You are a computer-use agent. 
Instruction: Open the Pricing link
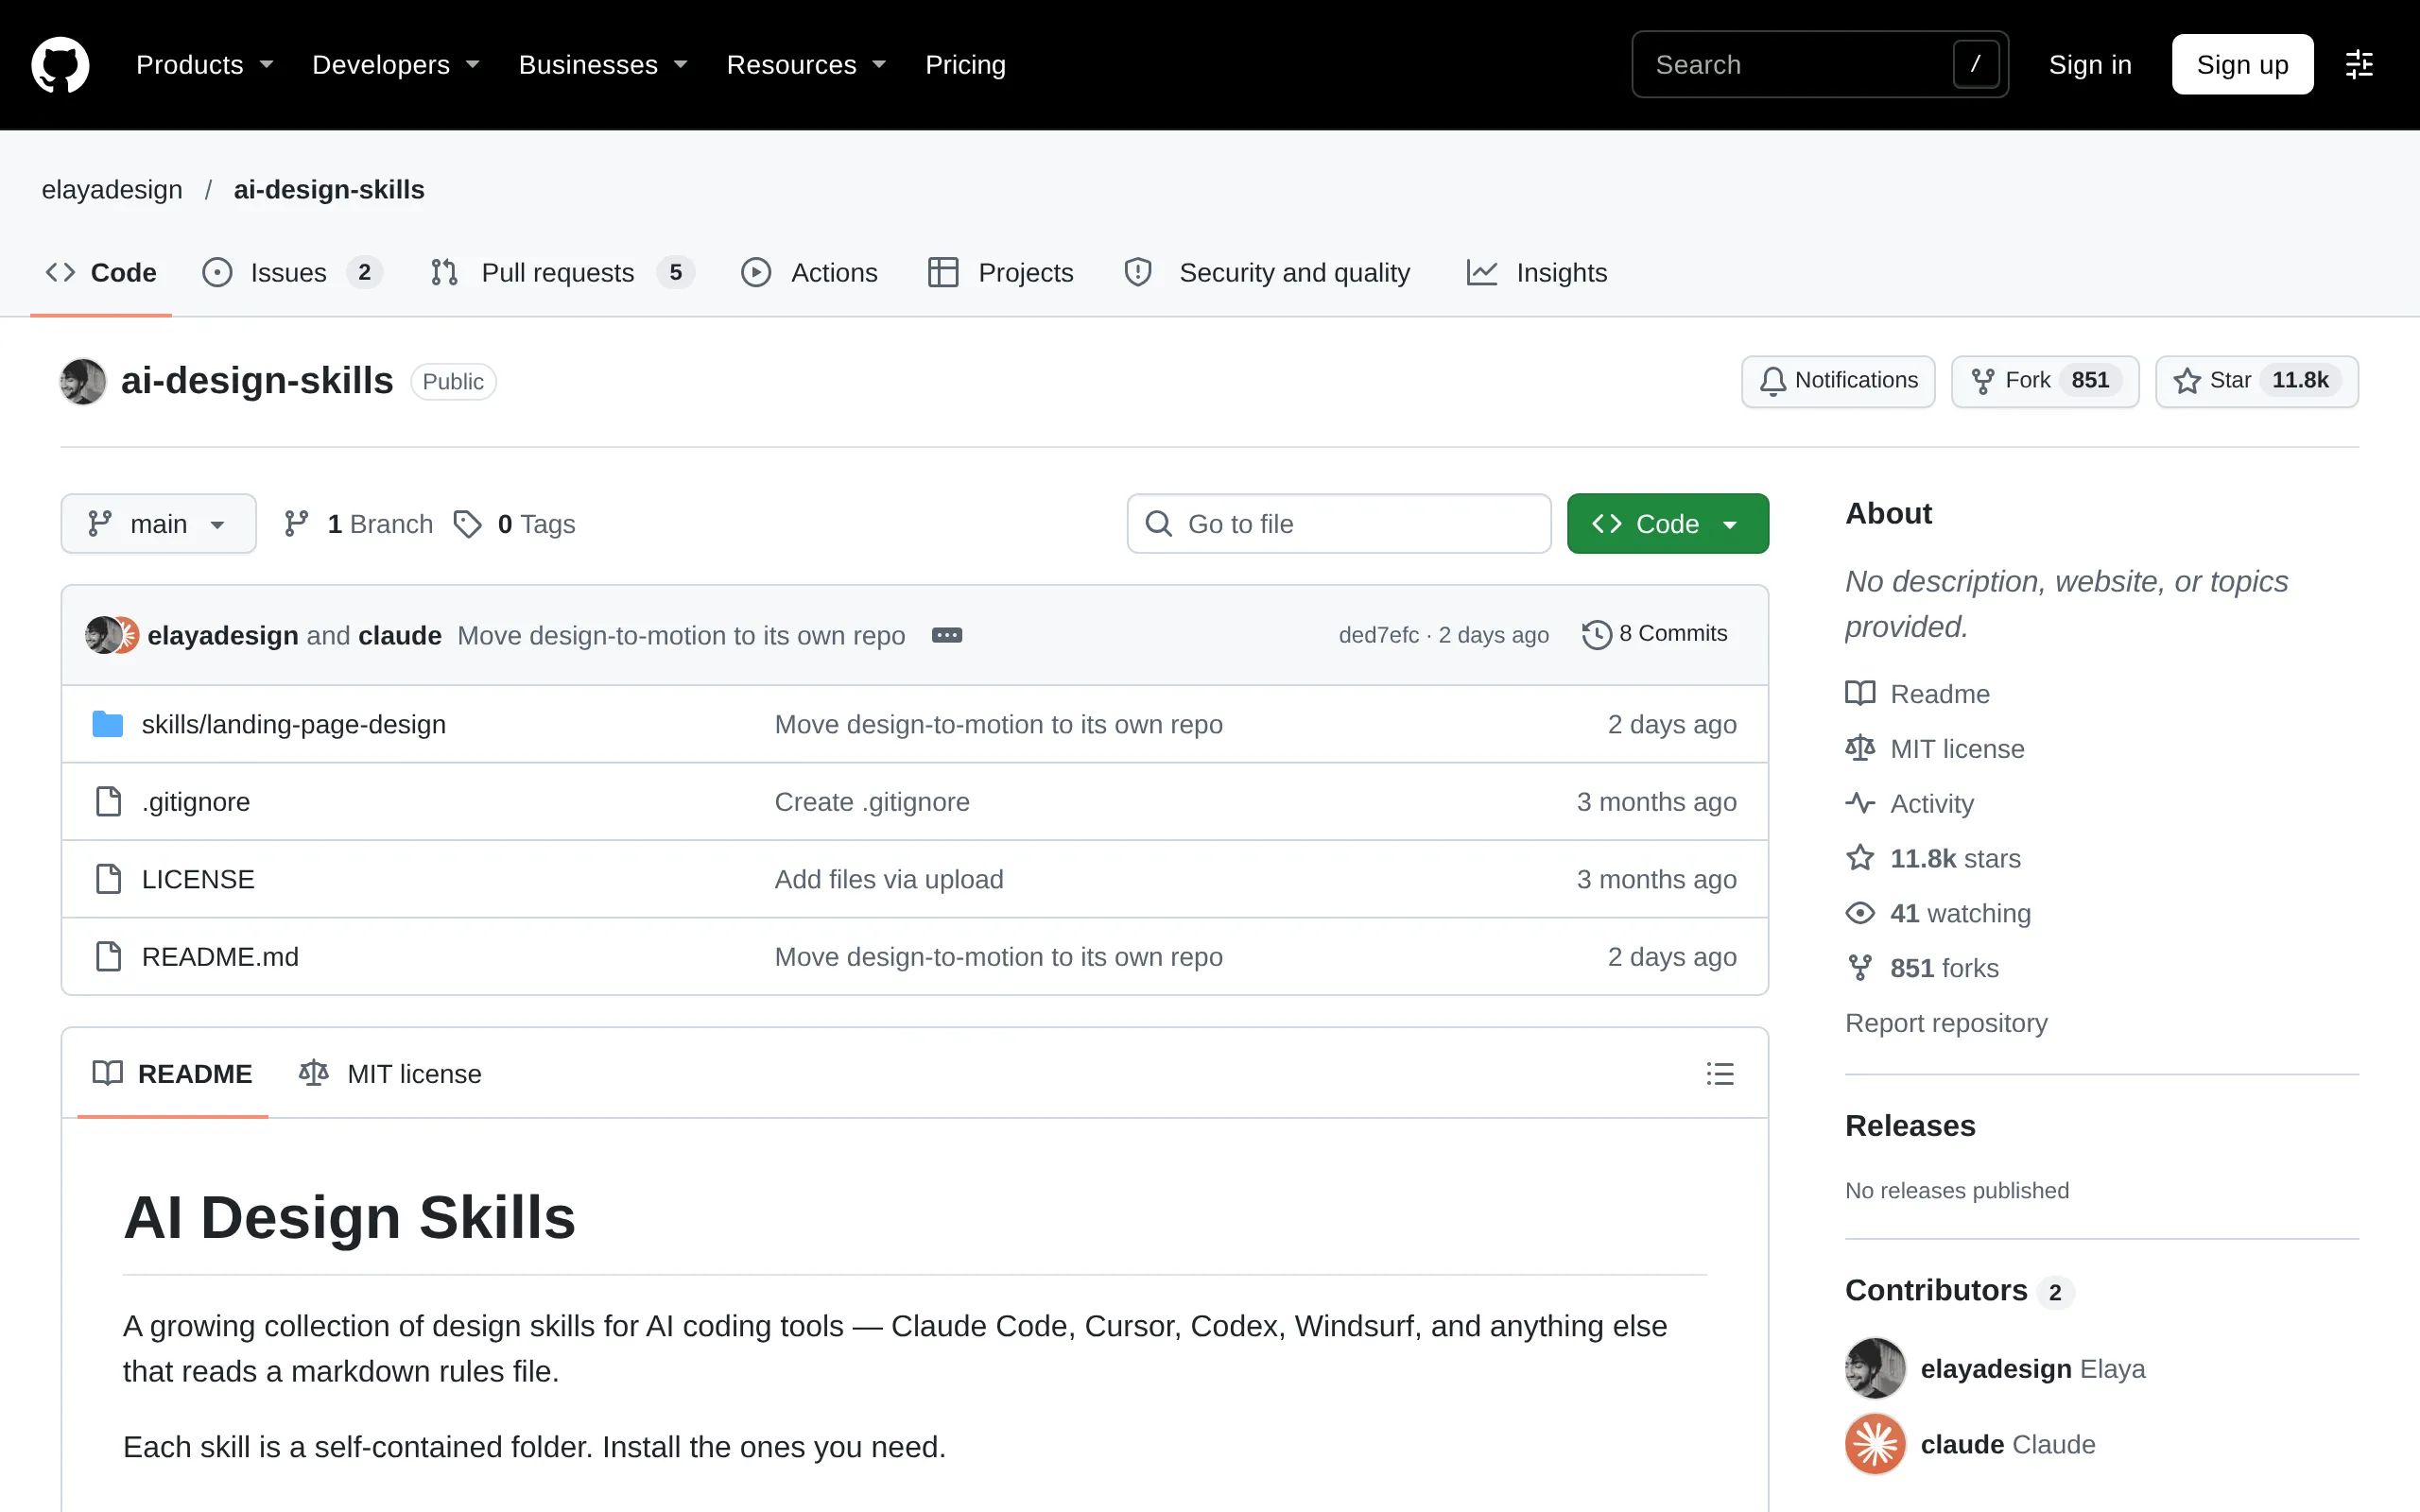tap(965, 65)
